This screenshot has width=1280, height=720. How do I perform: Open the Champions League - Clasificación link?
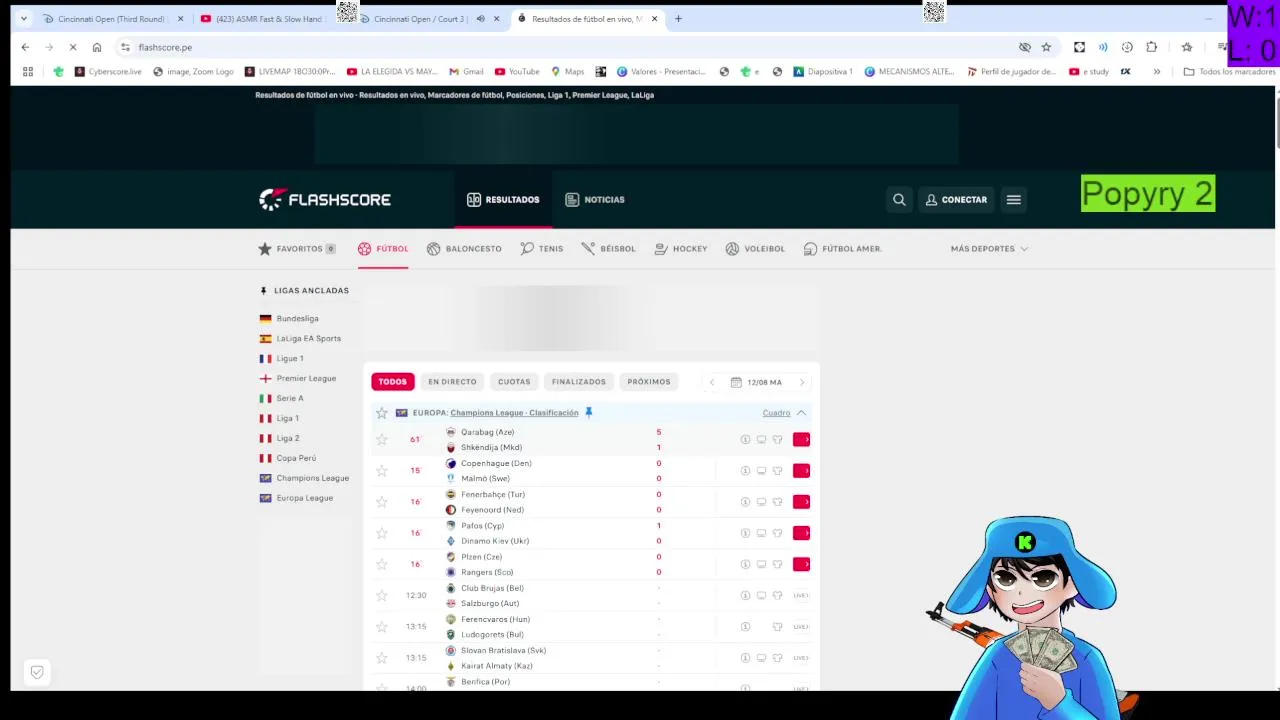(x=514, y=413)
